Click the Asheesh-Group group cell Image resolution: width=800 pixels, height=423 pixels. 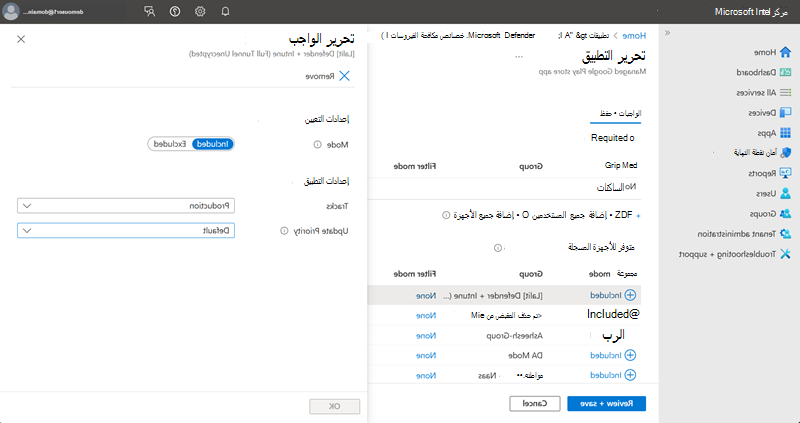tap(514, 336)
